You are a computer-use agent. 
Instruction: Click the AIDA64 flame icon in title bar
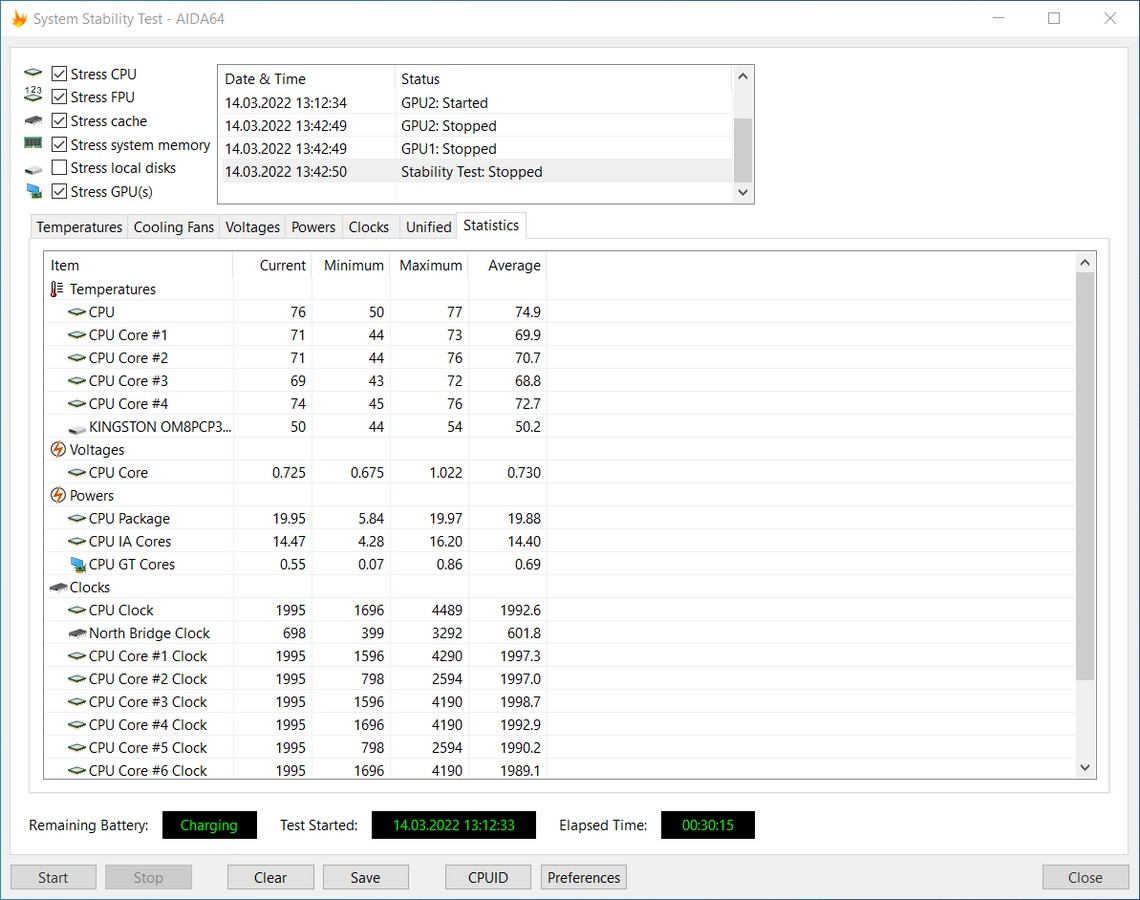coord(19,19)
